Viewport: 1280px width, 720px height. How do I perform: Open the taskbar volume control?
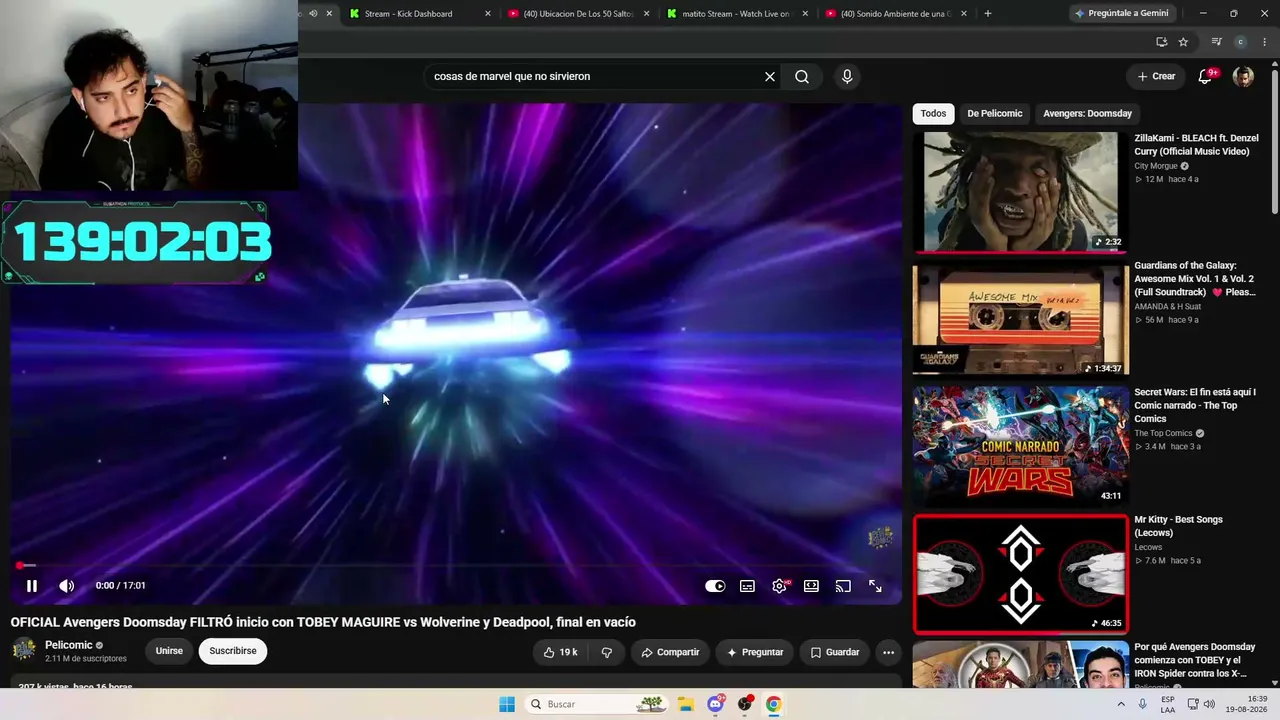tap(1209, 704)
